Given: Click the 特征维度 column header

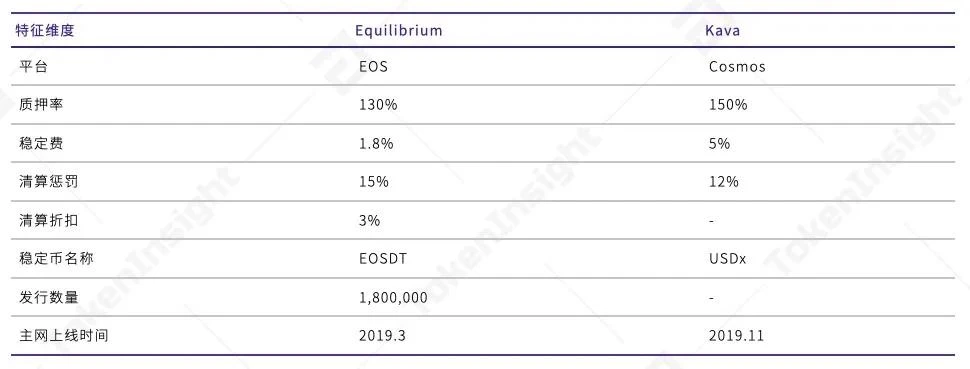Looking at the screenshot, I should pos(45,30).
